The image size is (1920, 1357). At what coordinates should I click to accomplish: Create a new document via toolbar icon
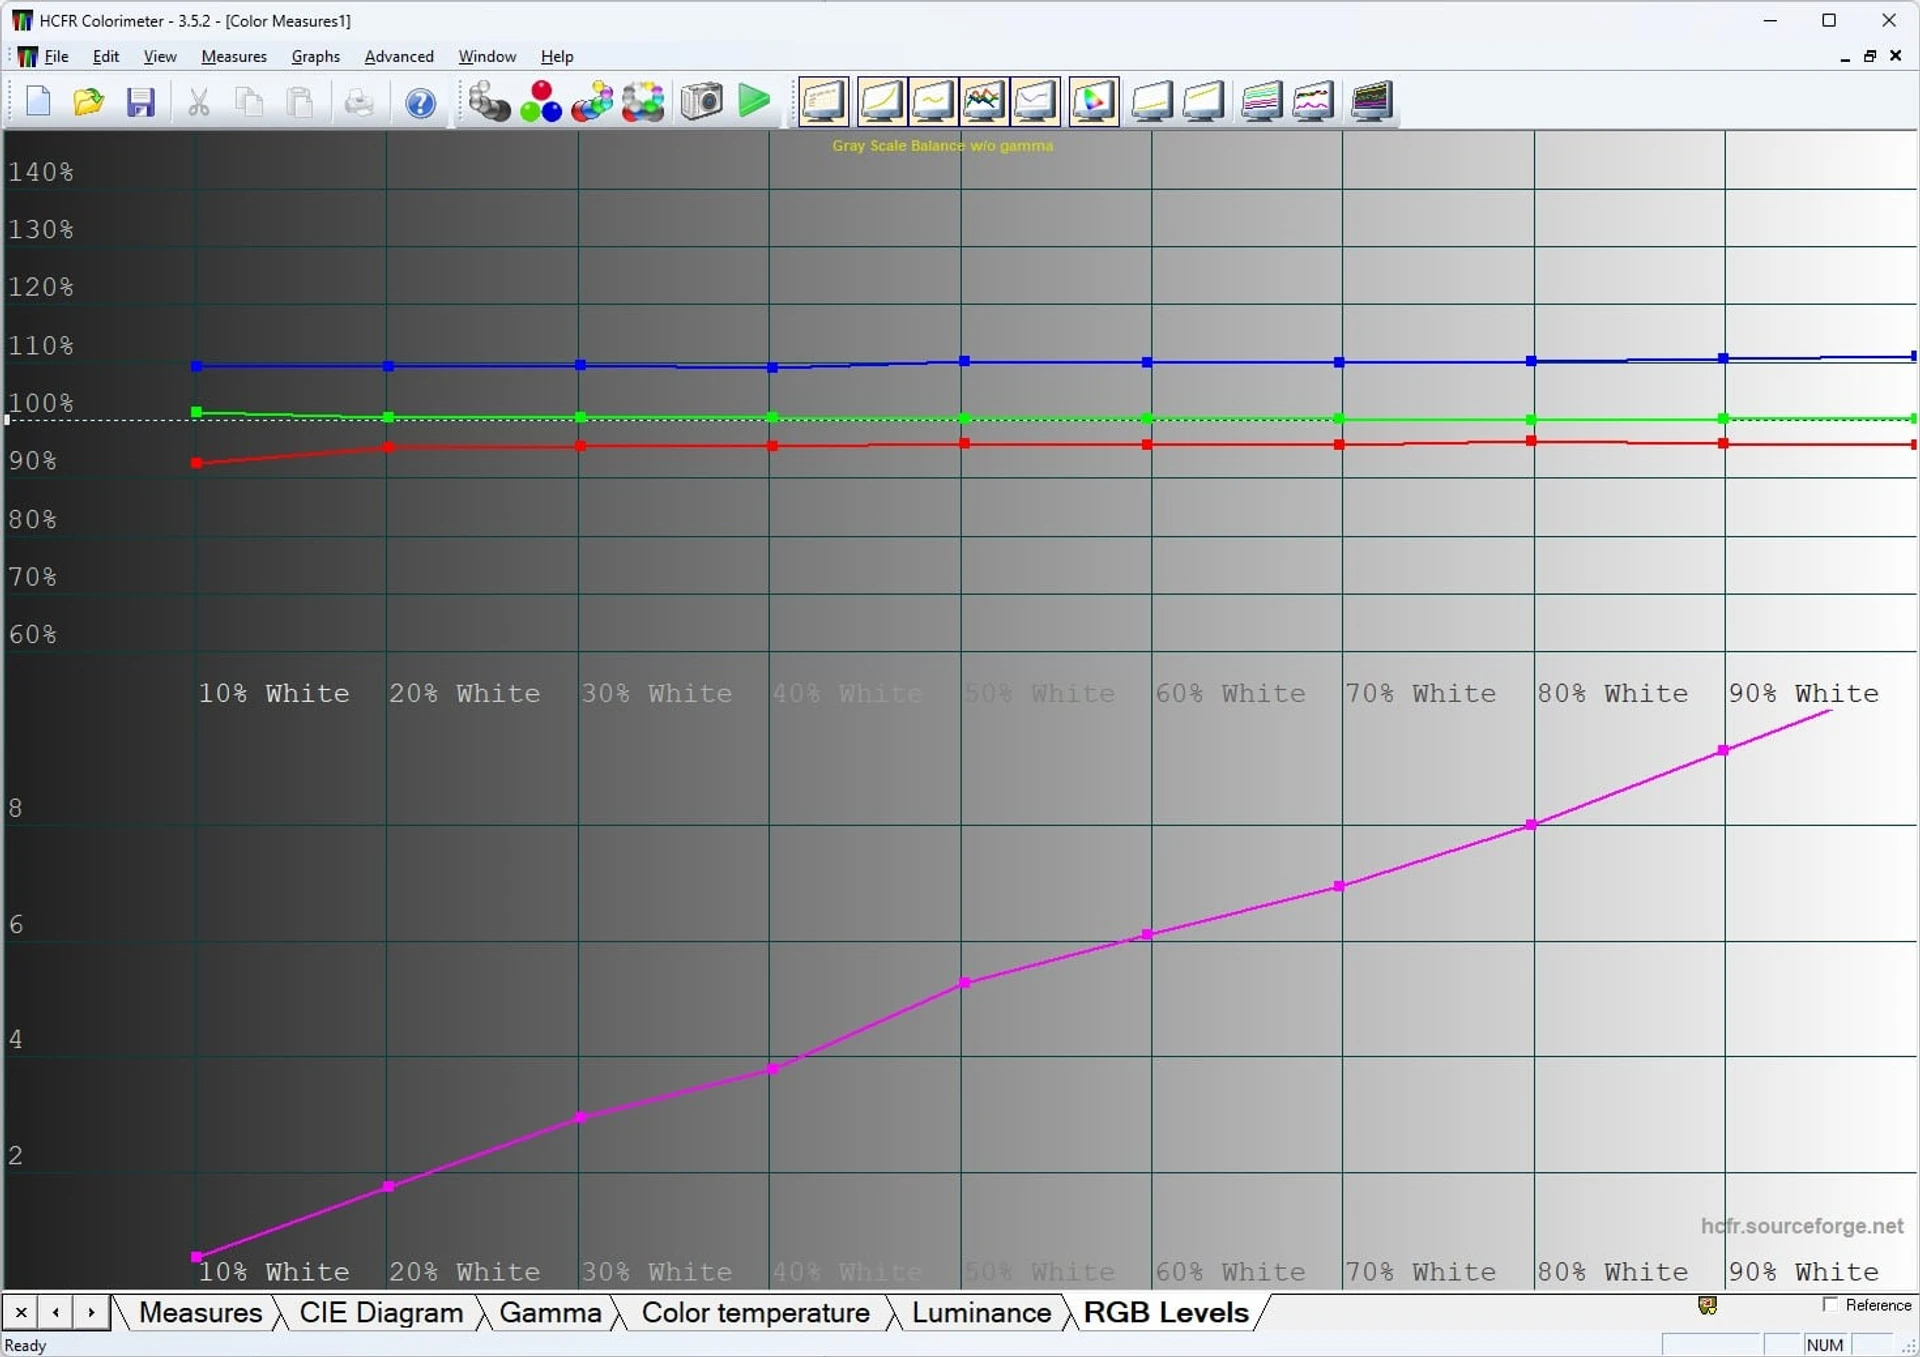click(x=38, y=102)
